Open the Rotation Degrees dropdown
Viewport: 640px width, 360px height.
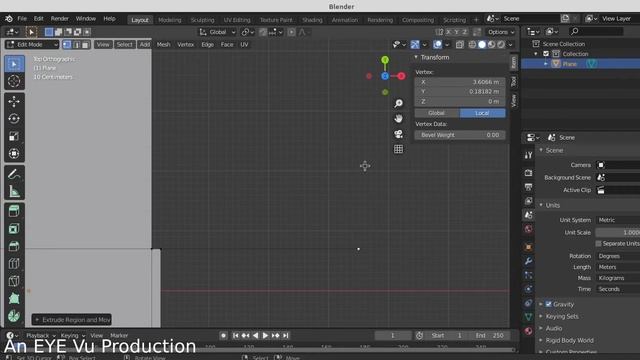[618, 256]
